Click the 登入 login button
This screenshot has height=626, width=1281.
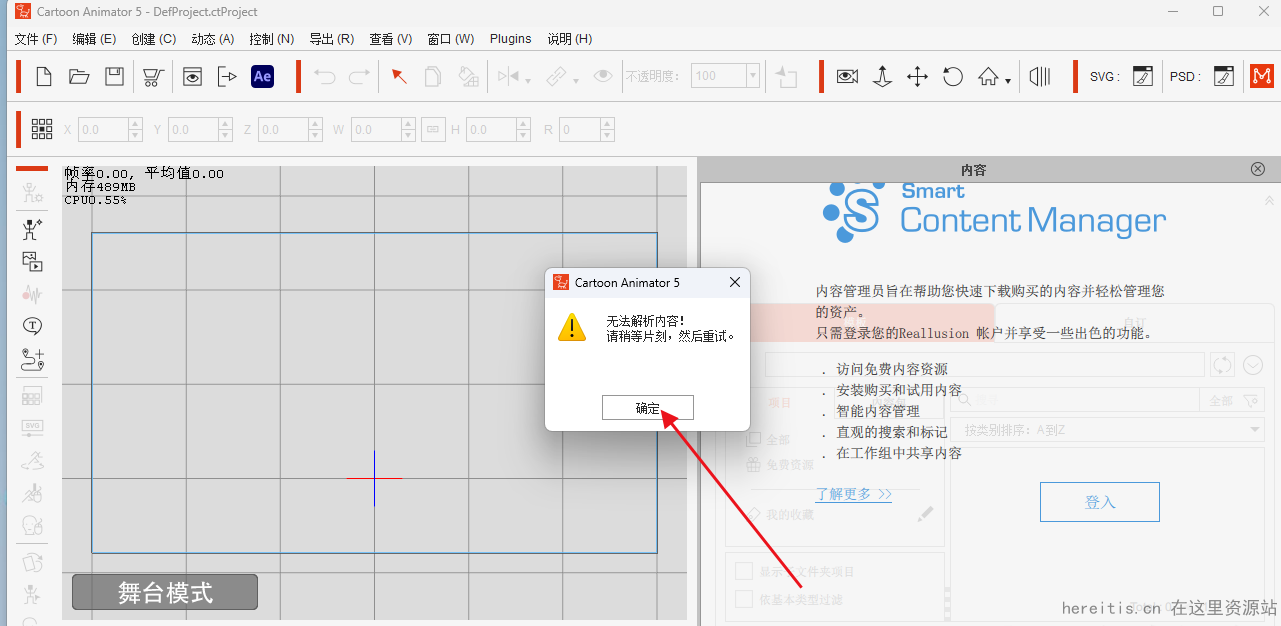1099,501
